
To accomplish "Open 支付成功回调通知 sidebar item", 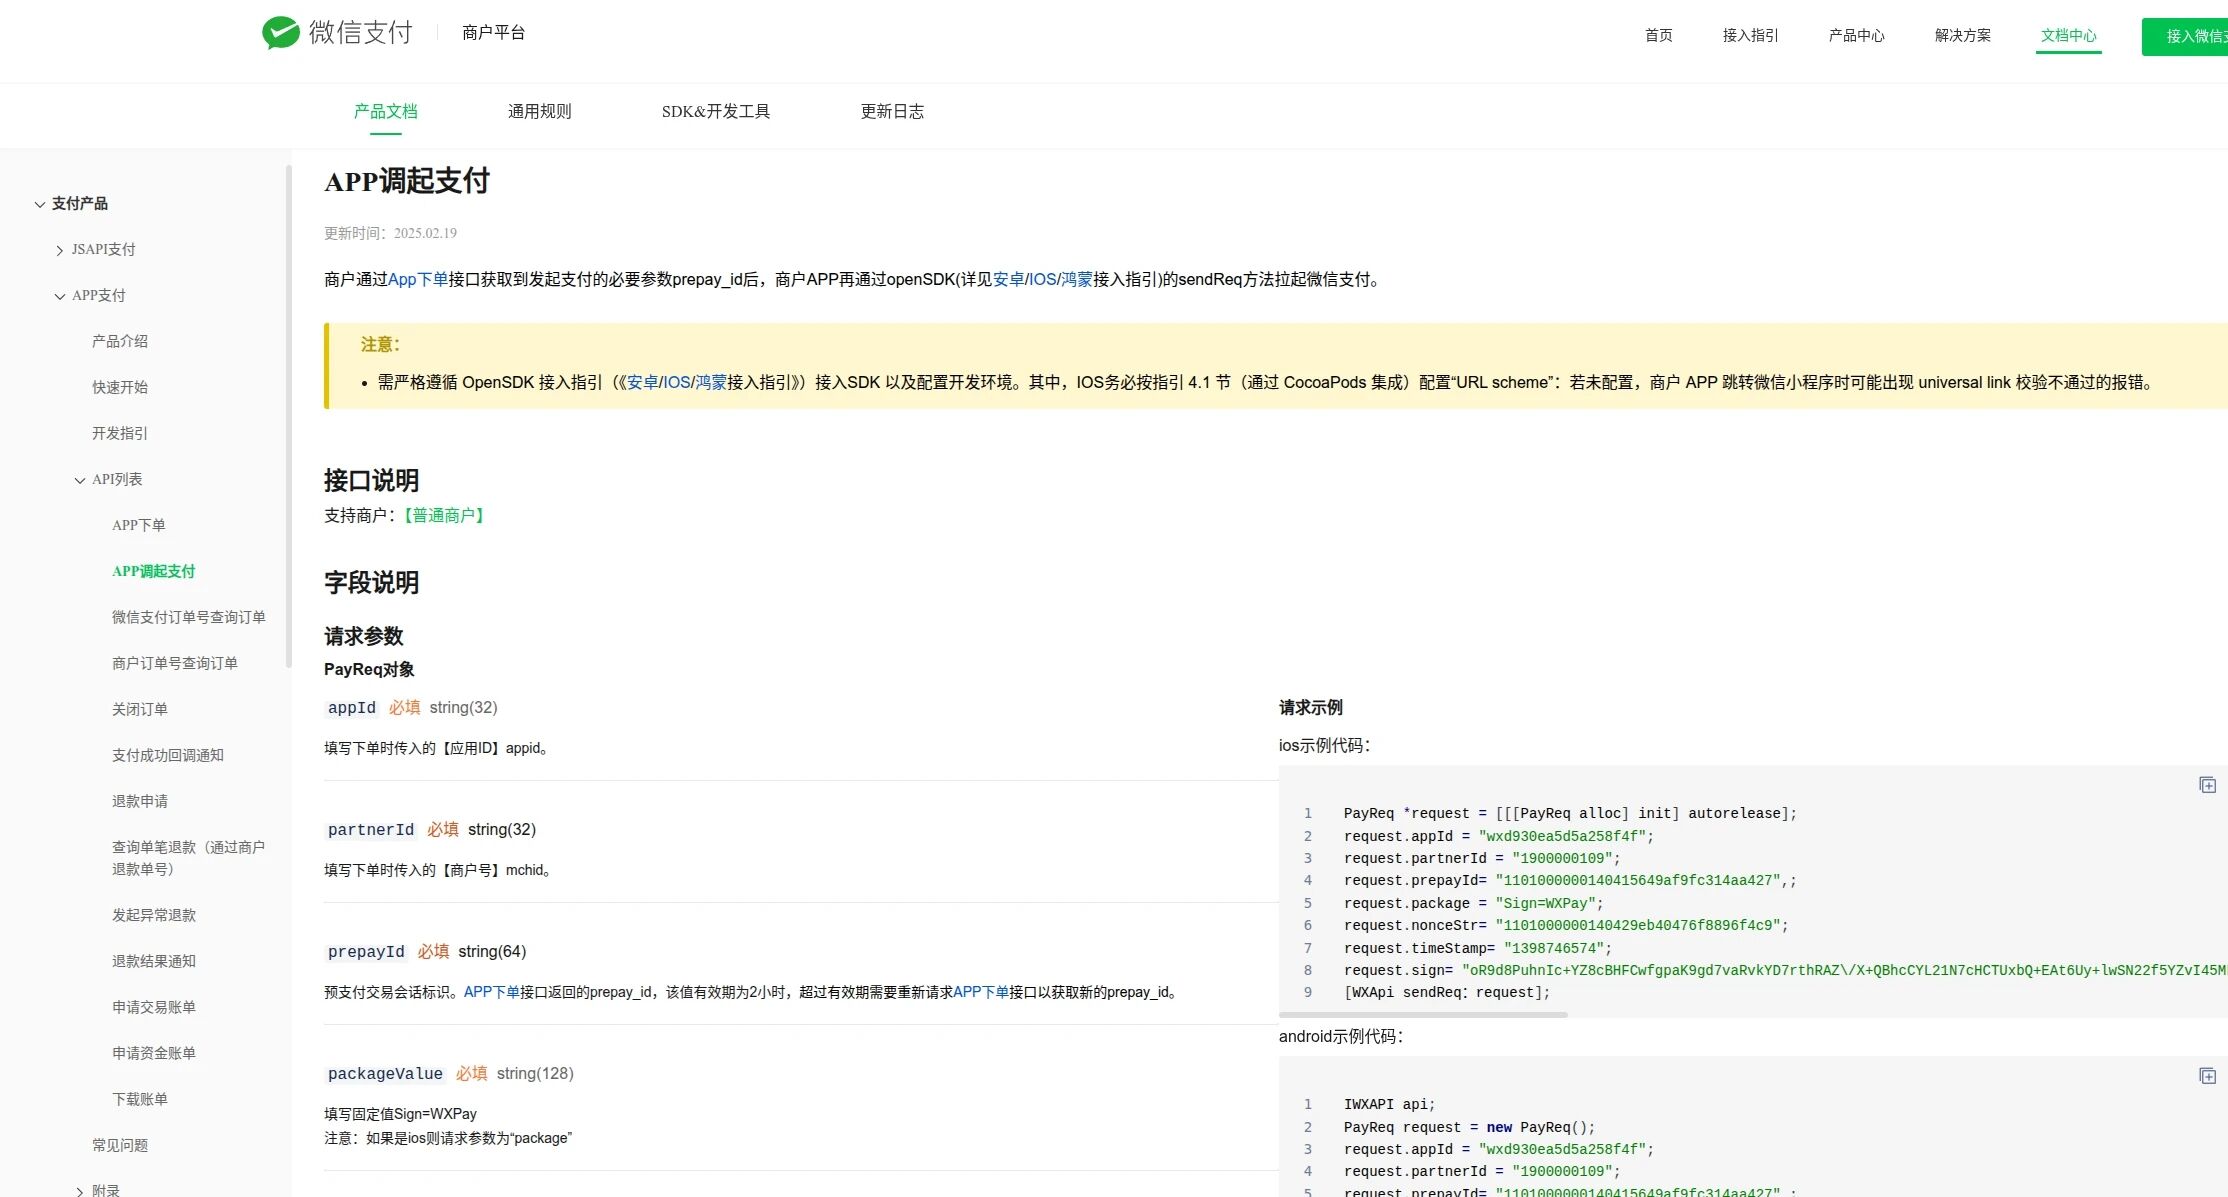I will pos(168,755).
